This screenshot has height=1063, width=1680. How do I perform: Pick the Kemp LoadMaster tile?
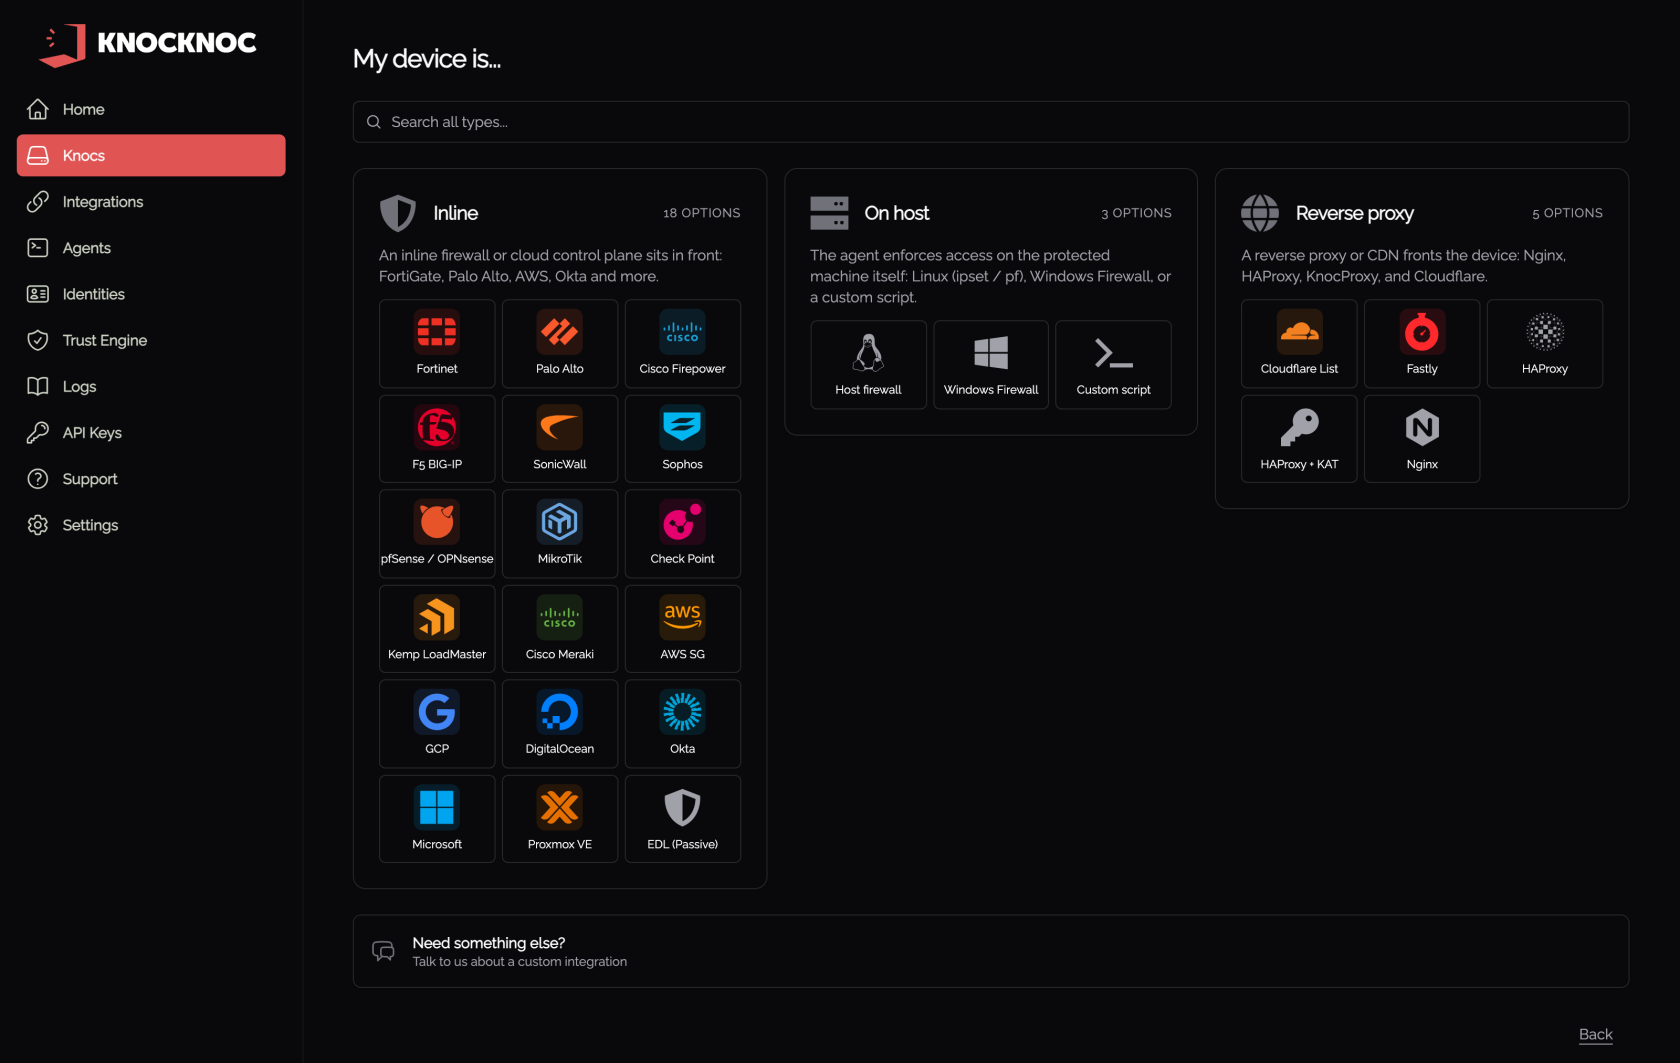(437, 629)
